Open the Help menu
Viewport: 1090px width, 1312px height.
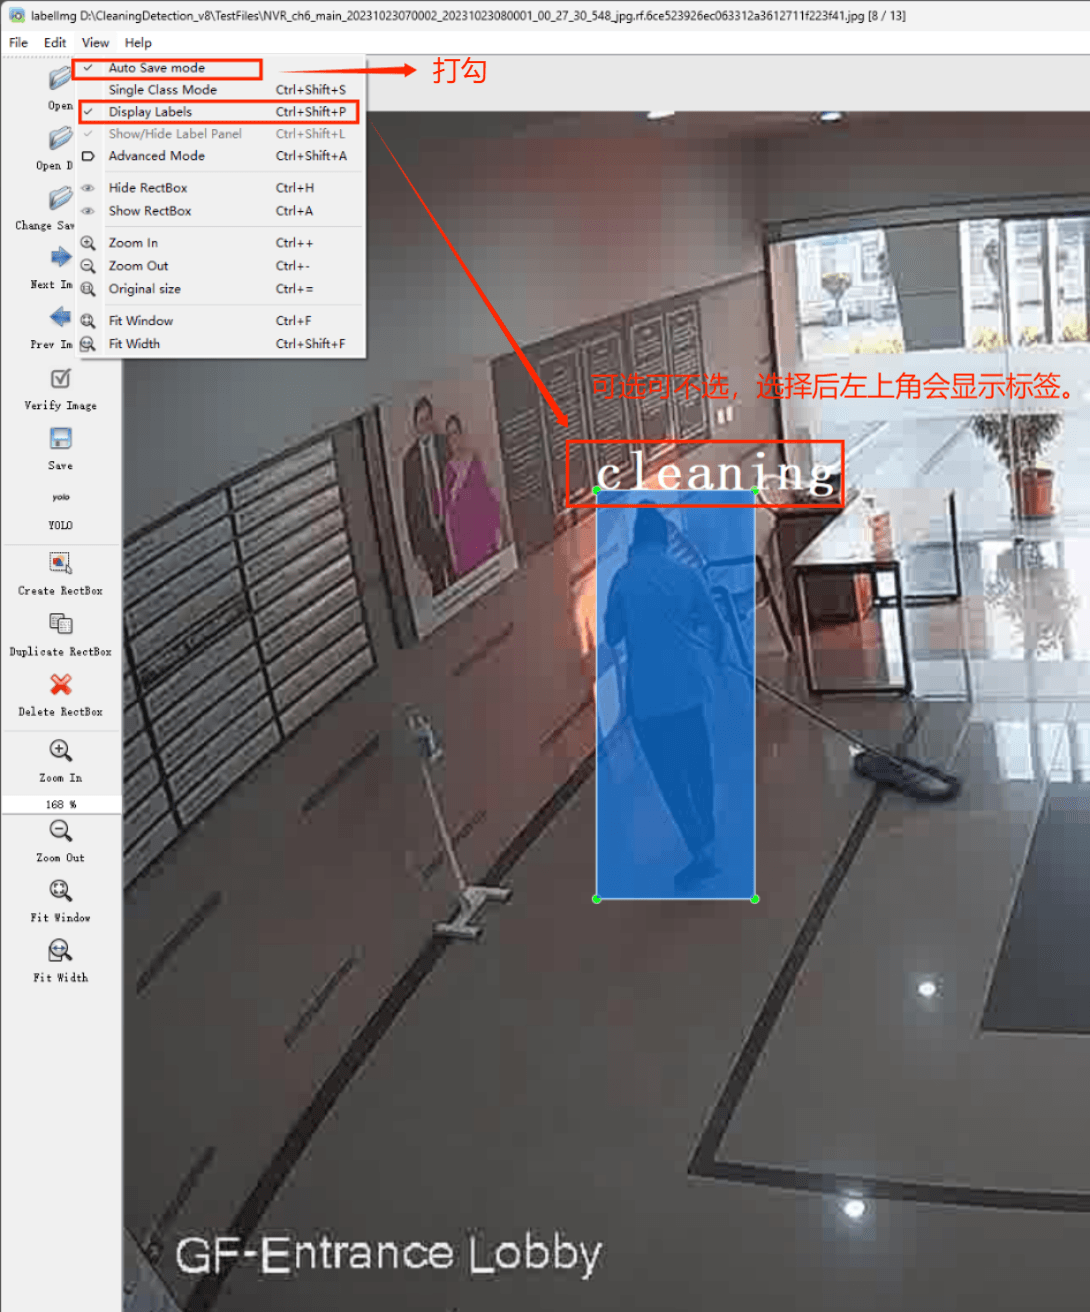(x=138, y=43)
